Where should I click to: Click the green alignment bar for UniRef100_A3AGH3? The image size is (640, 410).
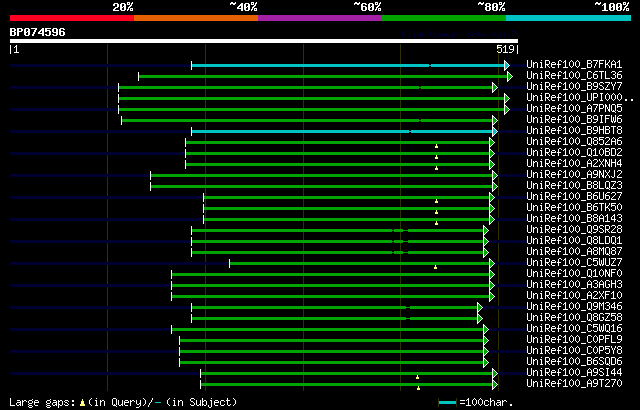point(330,286)
